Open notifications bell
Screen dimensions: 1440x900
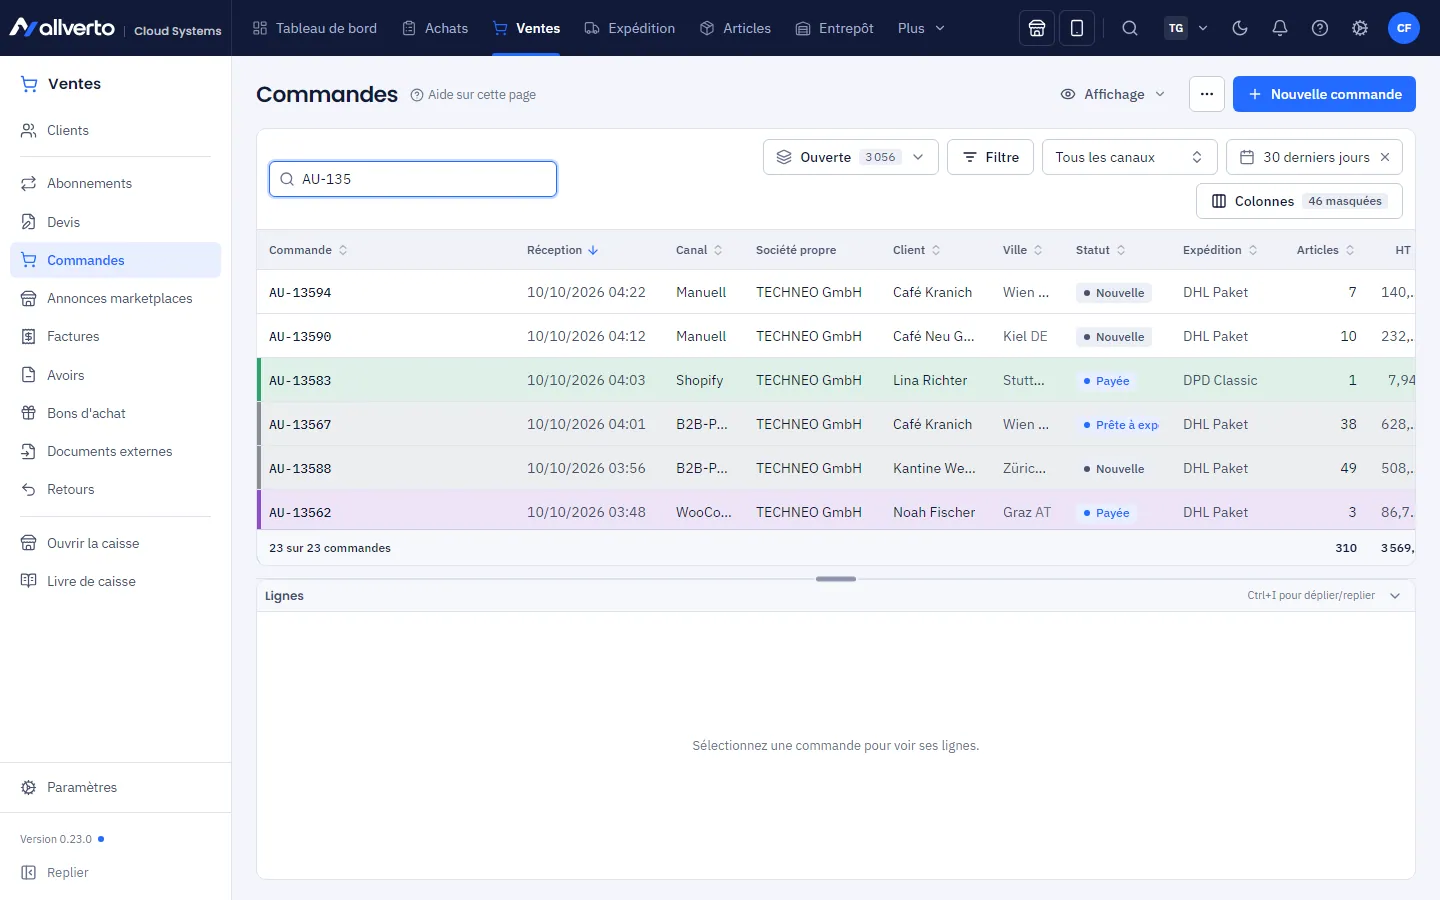click(x=1280, y=28)
